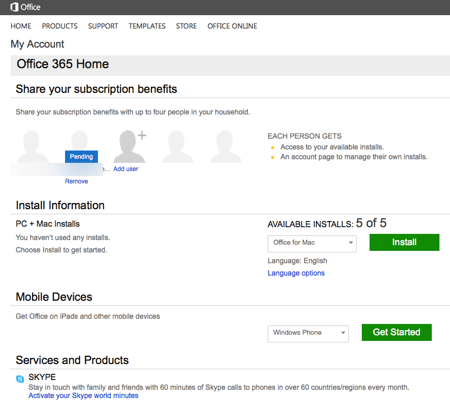Open Language options link
This screenshot has height=406, width=450.
[296, 273]
